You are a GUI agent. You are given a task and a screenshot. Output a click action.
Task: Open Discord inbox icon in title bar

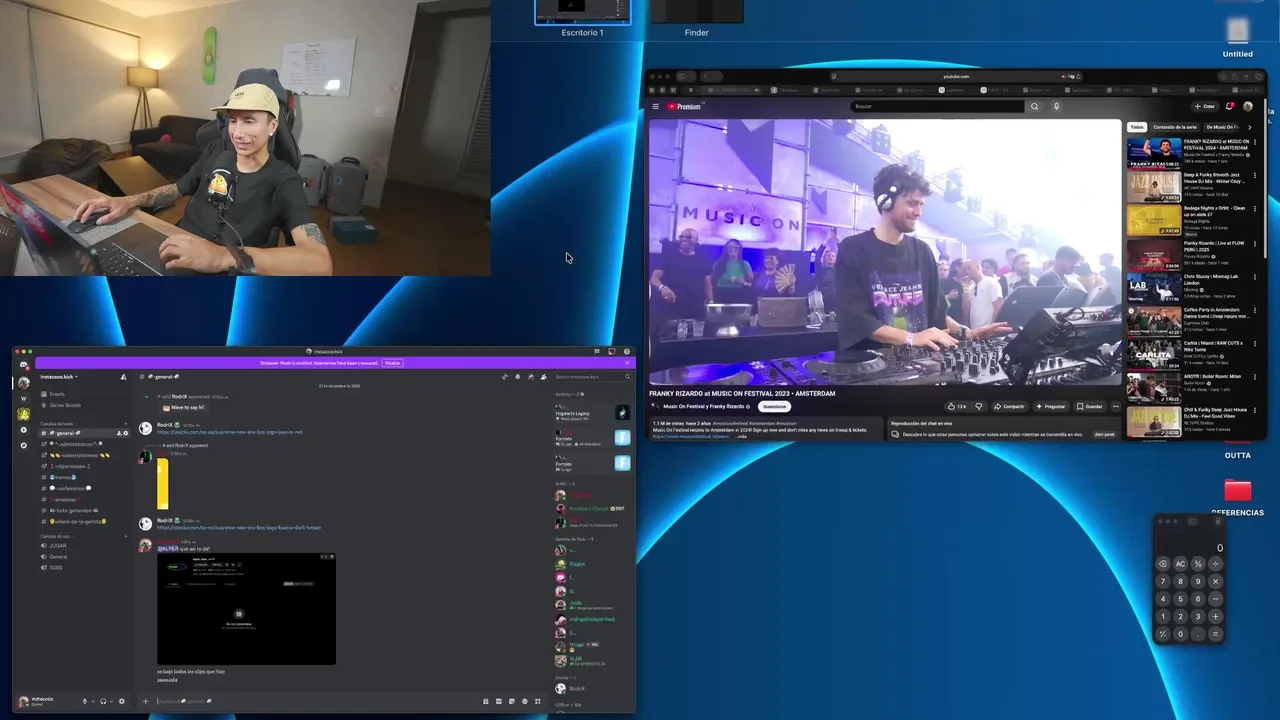pyautogui.click(x=611, y=351)
